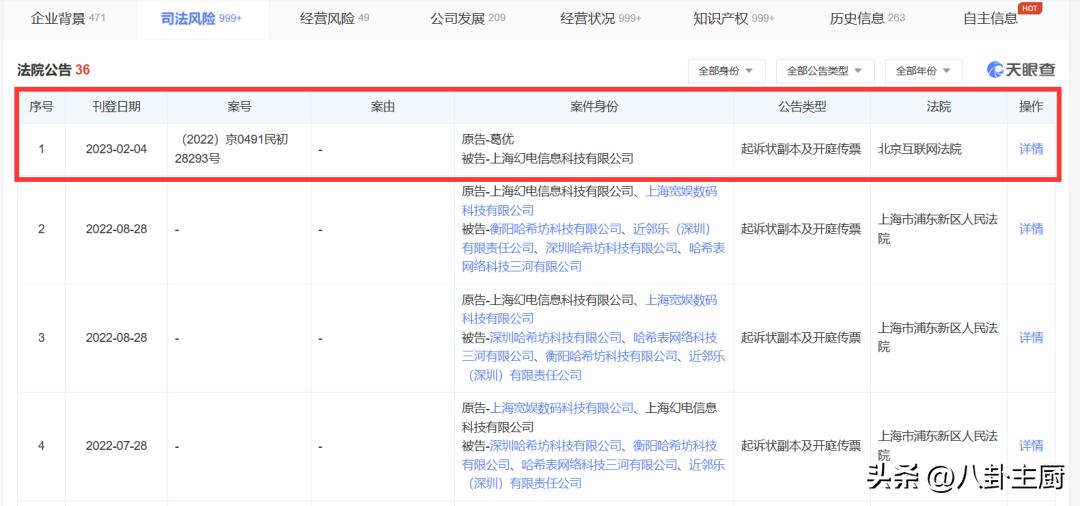Open 衡阳哈希坊科技有限公司 link in row 2
The width and height of the screenshot is (1080, 506).
[555, 229]
